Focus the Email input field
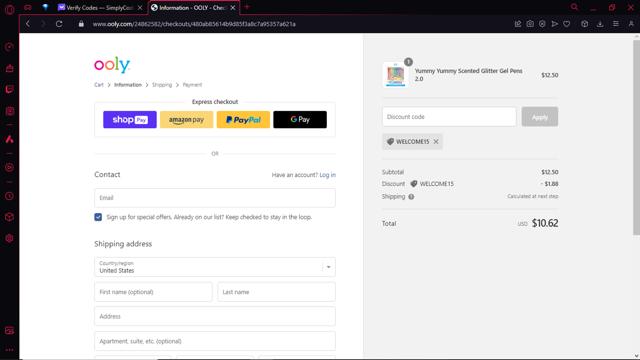The image size is (640, 360). (x=215, y=198)
